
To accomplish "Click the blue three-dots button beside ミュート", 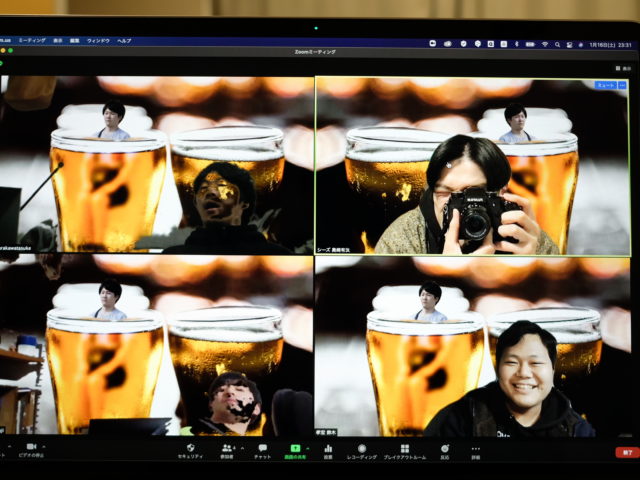I will tap(622, 86).
